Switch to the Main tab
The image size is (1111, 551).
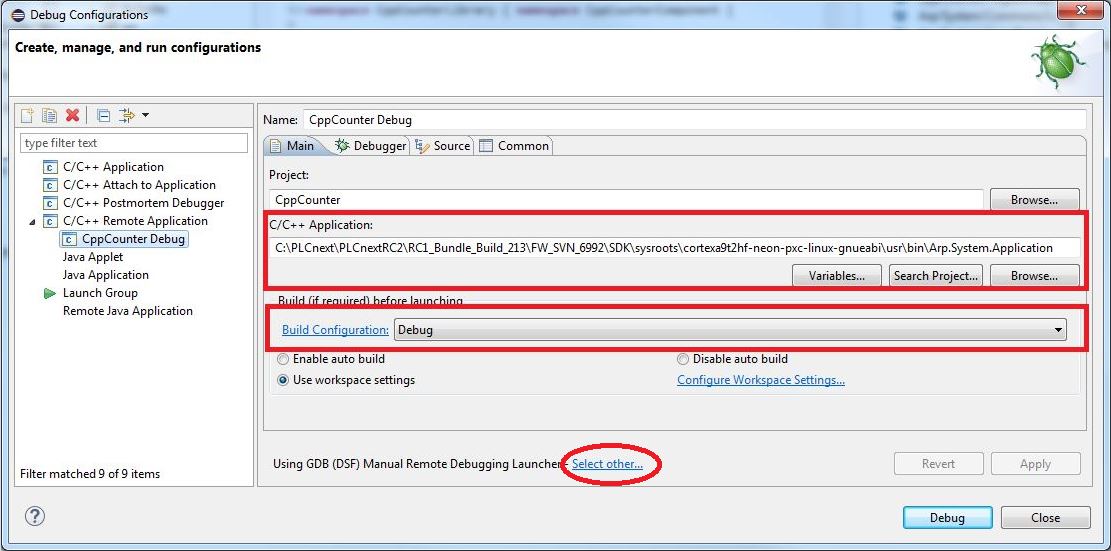tap(293, 146)
